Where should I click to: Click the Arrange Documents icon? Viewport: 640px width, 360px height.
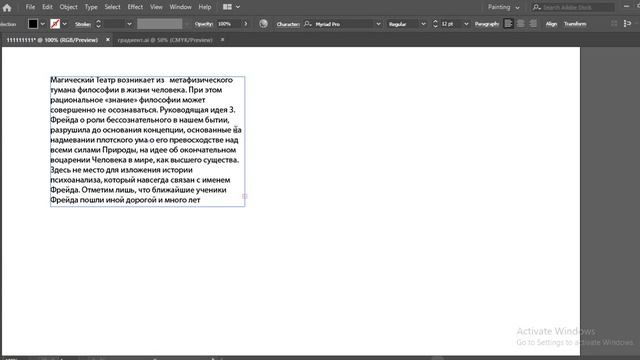point(227,7)
